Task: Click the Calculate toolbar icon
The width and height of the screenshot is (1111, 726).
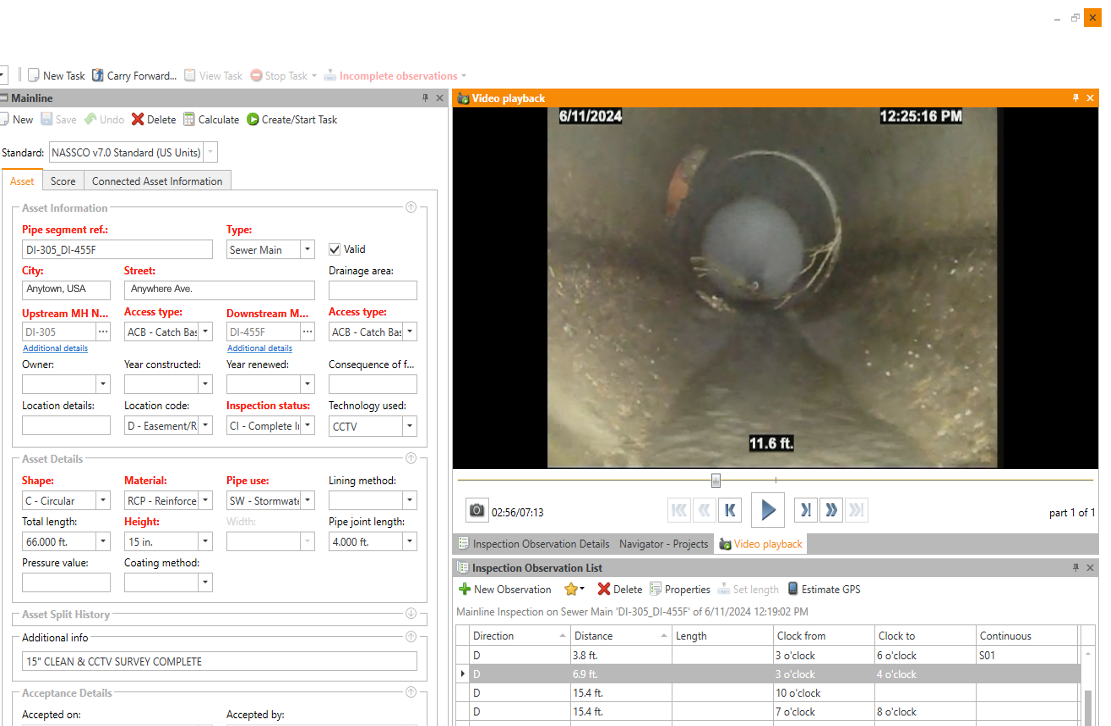Action: click(189, 120)
